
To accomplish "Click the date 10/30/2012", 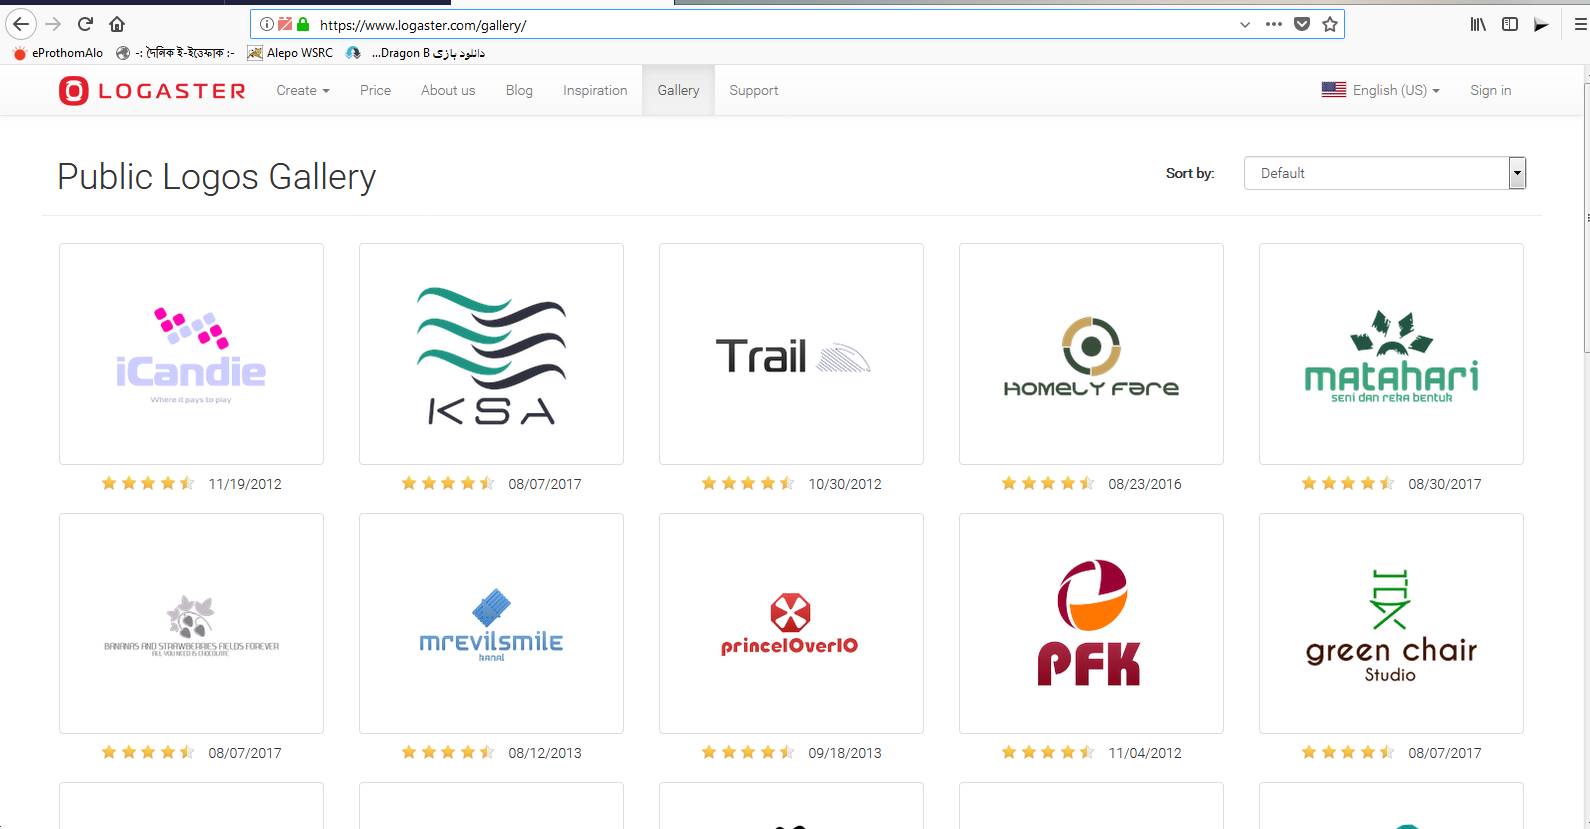I will tap(845, 484).
